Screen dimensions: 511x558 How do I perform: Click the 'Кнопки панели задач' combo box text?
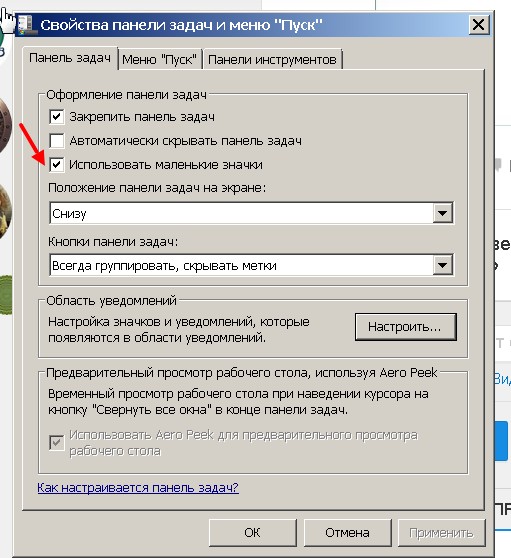pyautogui.click(x=164, y=265)
